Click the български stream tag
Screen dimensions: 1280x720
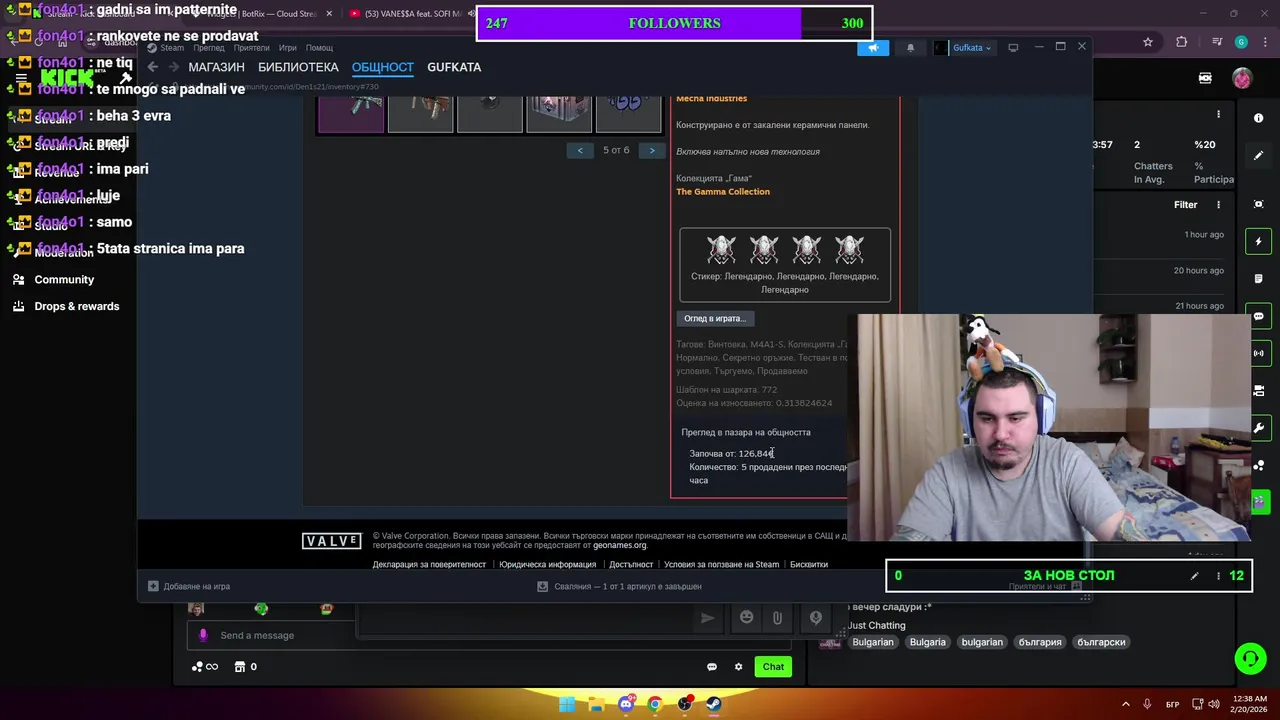point(1101,642)
